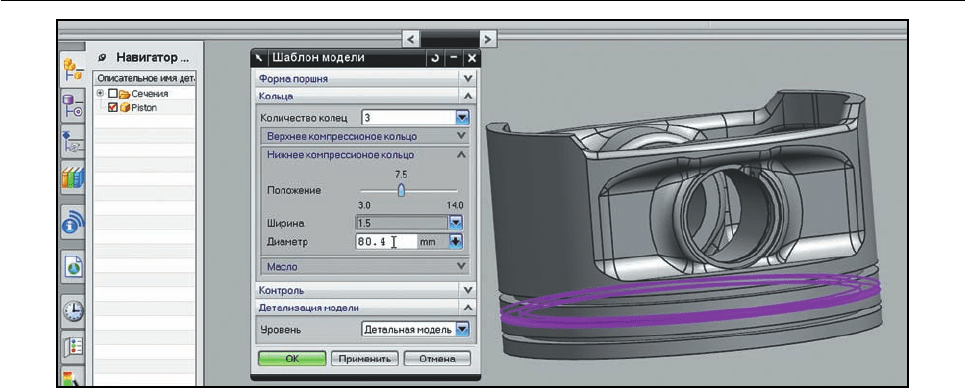
Task: Click the reset arrow icon in Шаблон модели title bar
Action: pos(436,58)
